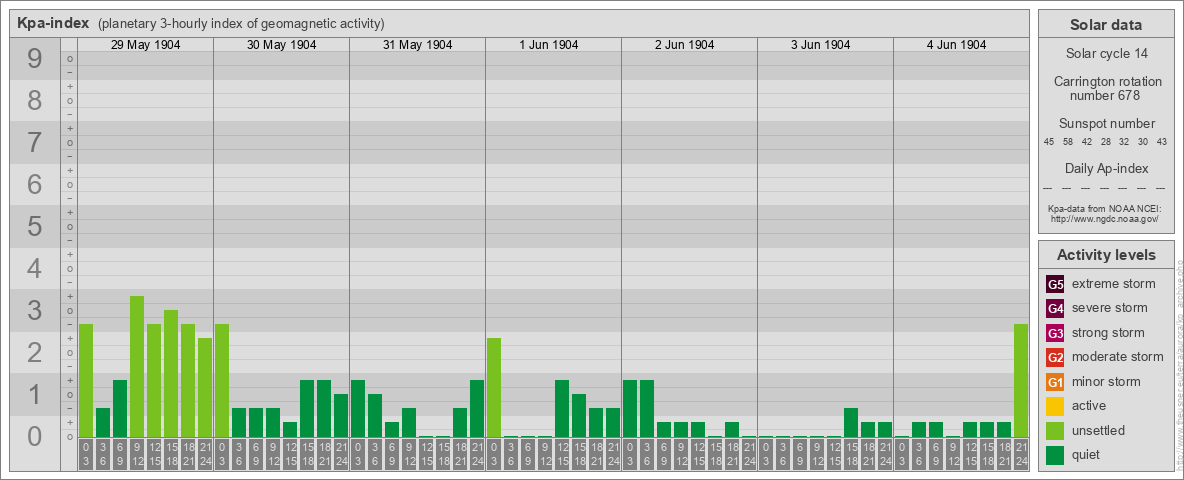
Task: Click the 'minor storm' legend label
Action: (x=1106, y=381)
